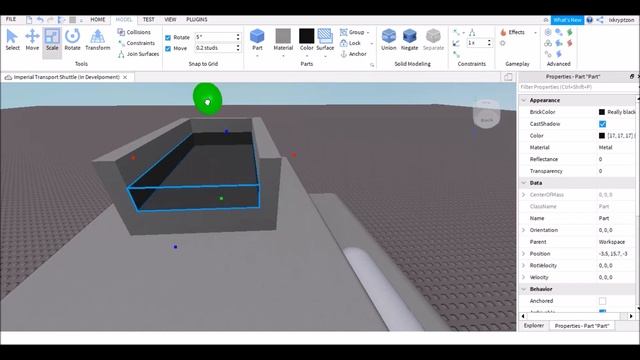Collapse the Behavior section
This screenshot has width=640, height=360.
click(x=524, y=289)
